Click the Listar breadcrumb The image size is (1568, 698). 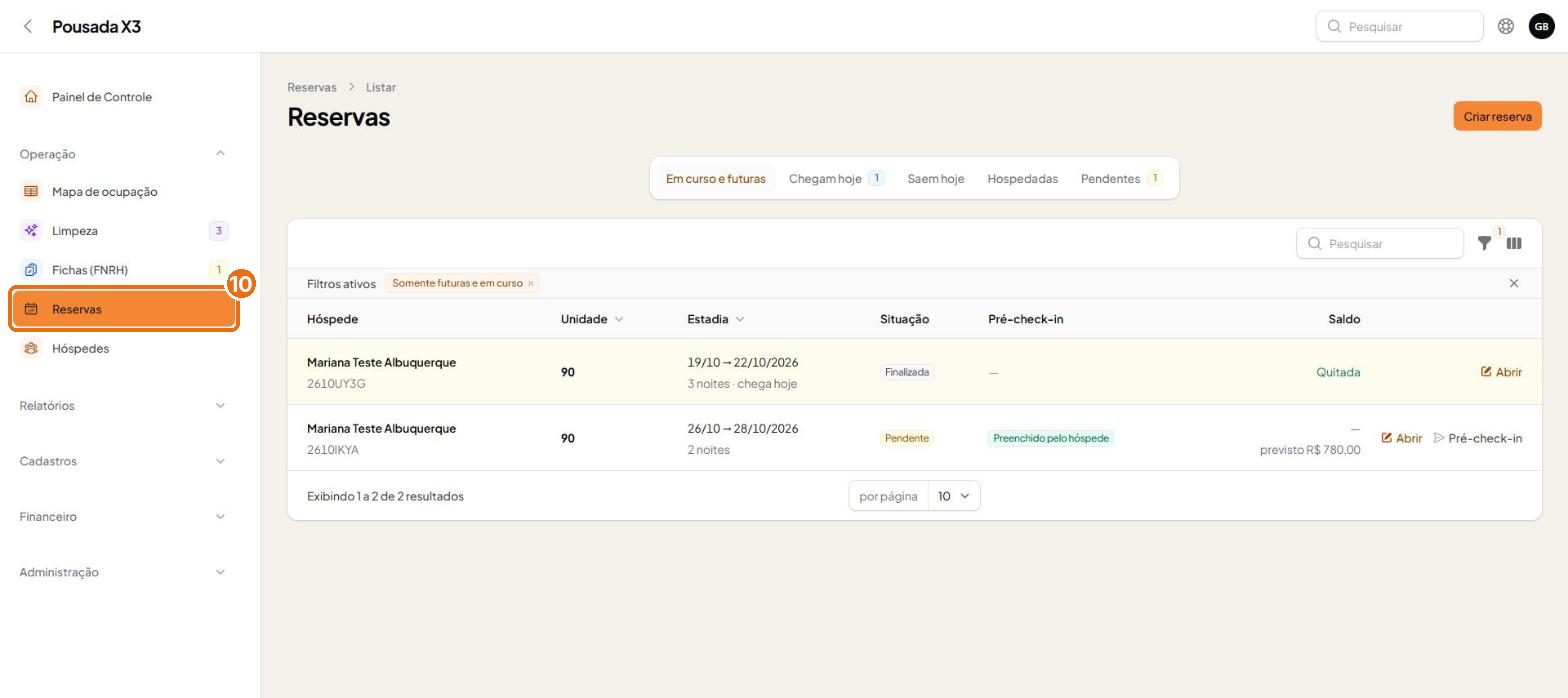380,88
